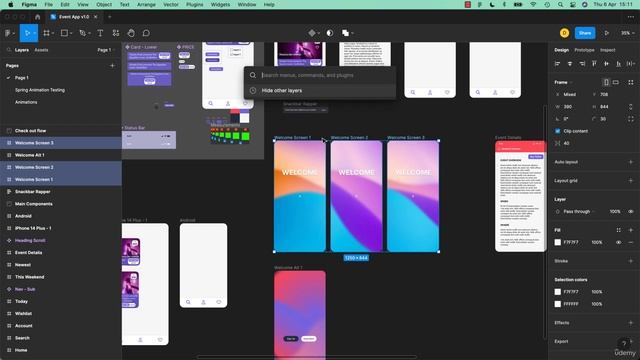Click the Boolean groups icon
640x360 pixels.
(345, 33)
